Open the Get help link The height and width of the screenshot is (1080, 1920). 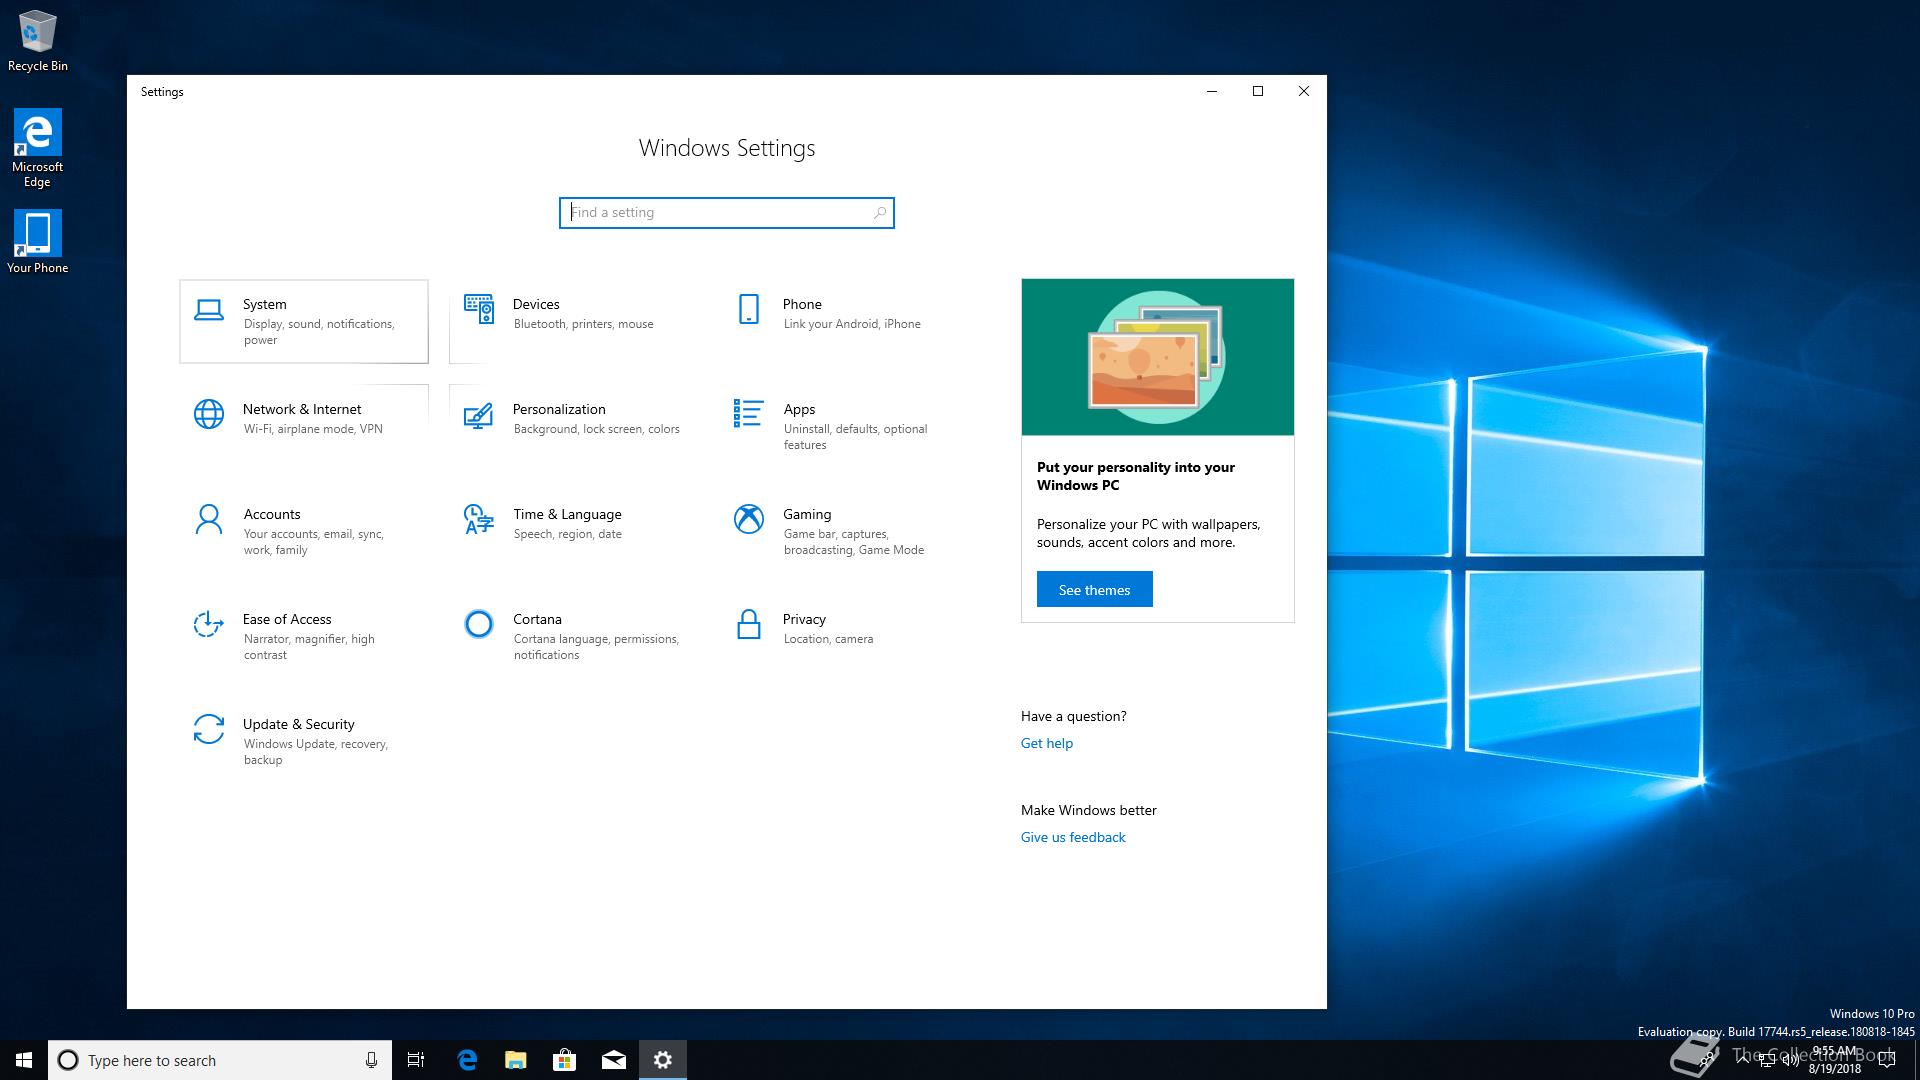click(1046, 743)
